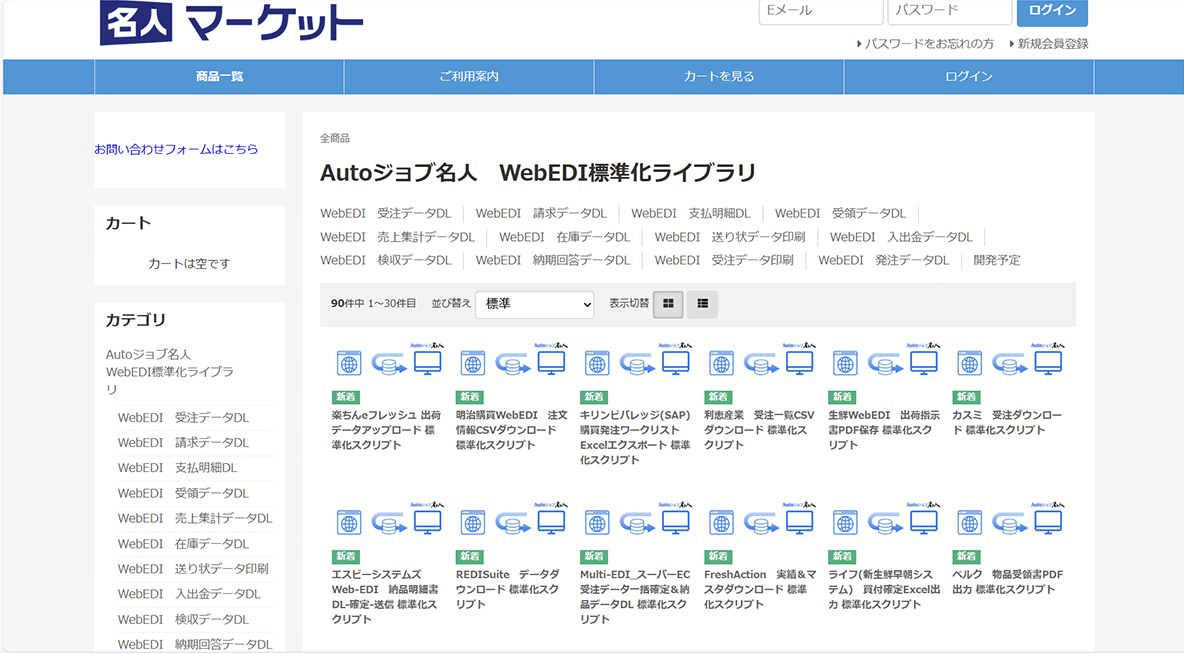Filter by WebEDI 在庫データDL top link
The image size is (1184, 654).
tap(565, 237)
